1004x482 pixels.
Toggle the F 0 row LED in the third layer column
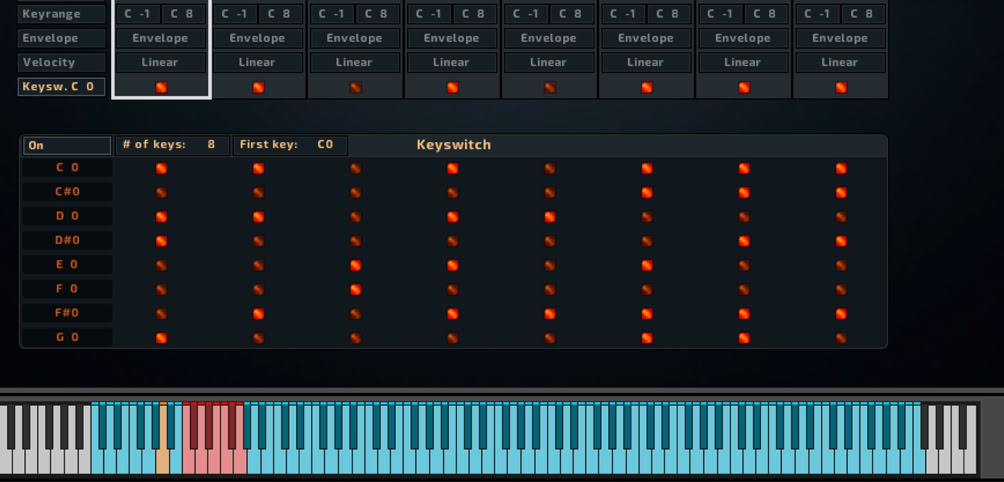pos(355,289)
